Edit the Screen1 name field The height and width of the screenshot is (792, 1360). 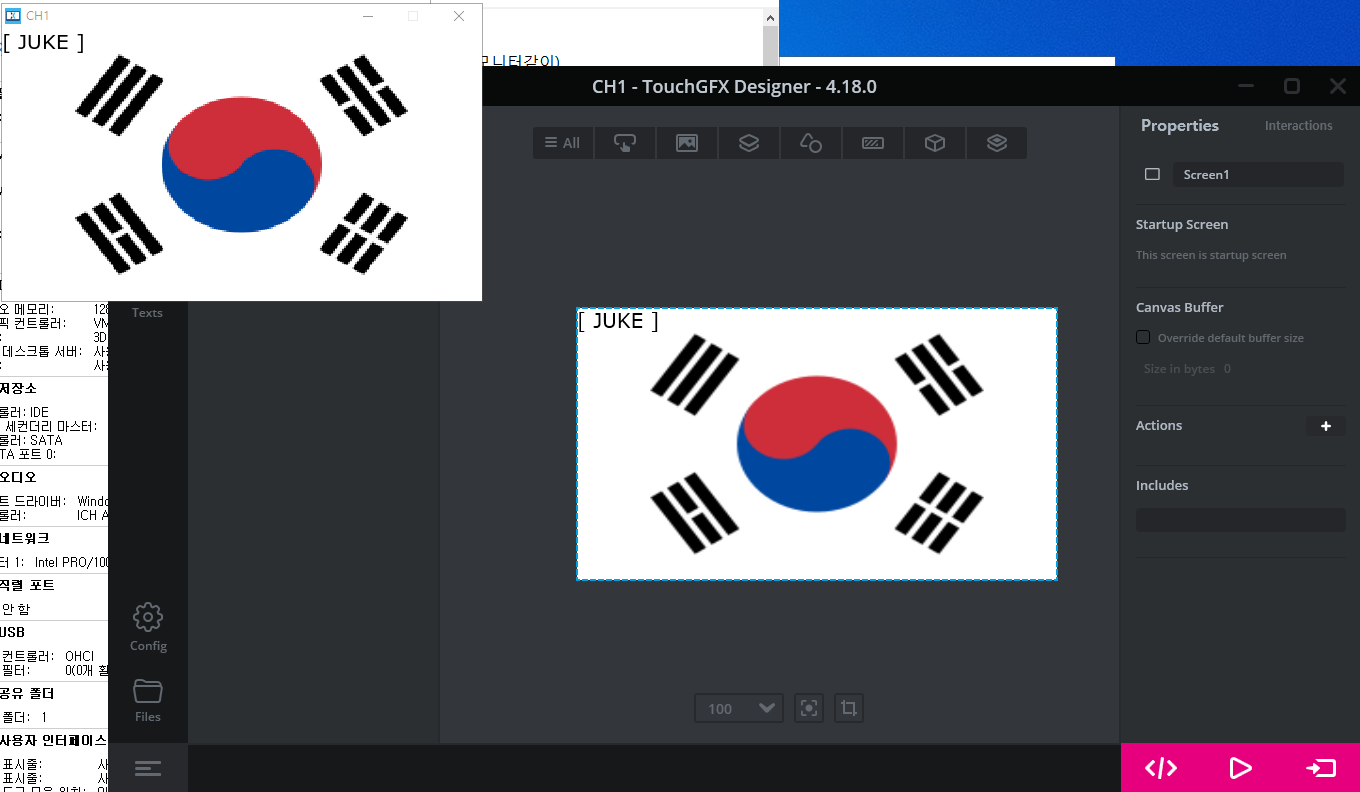(x=1258, y=174)
